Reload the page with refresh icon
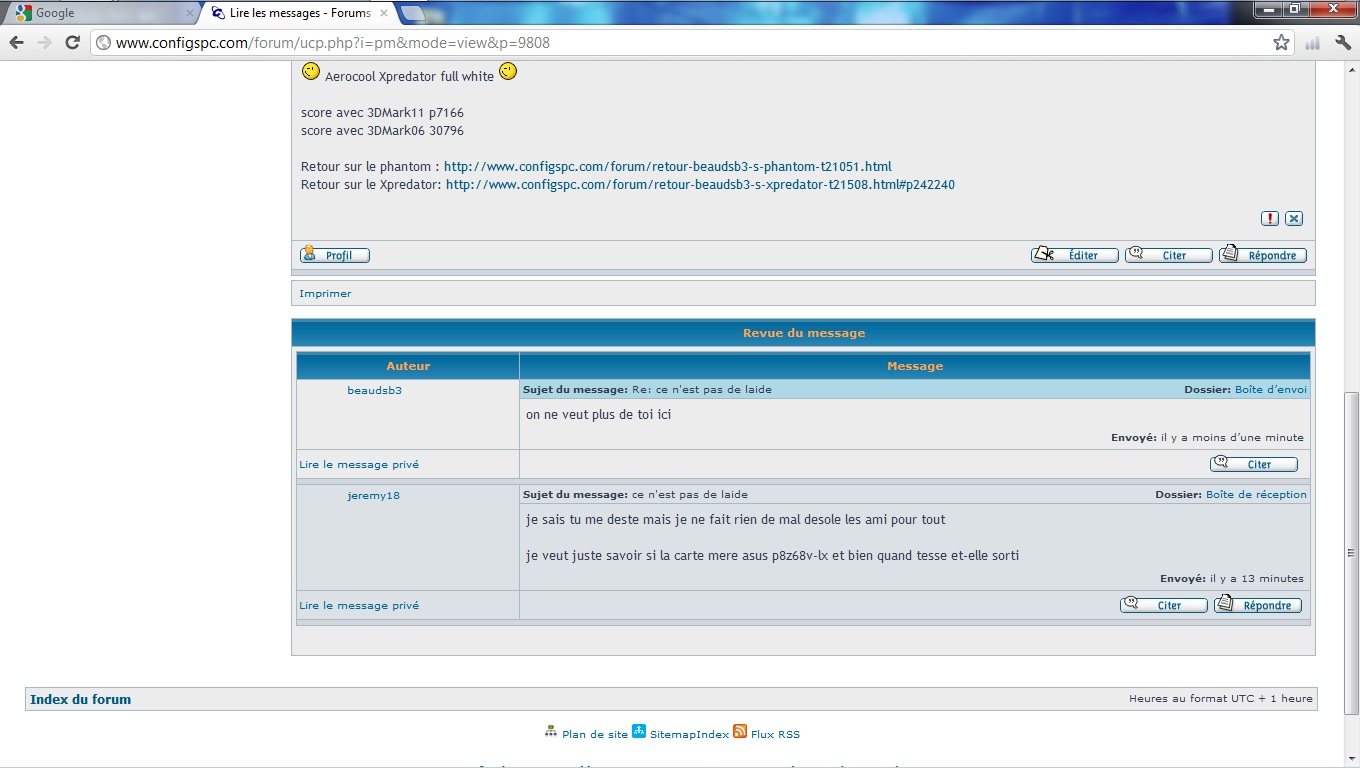The width and height of the screenshot is (1360, 768). [72, 42]
